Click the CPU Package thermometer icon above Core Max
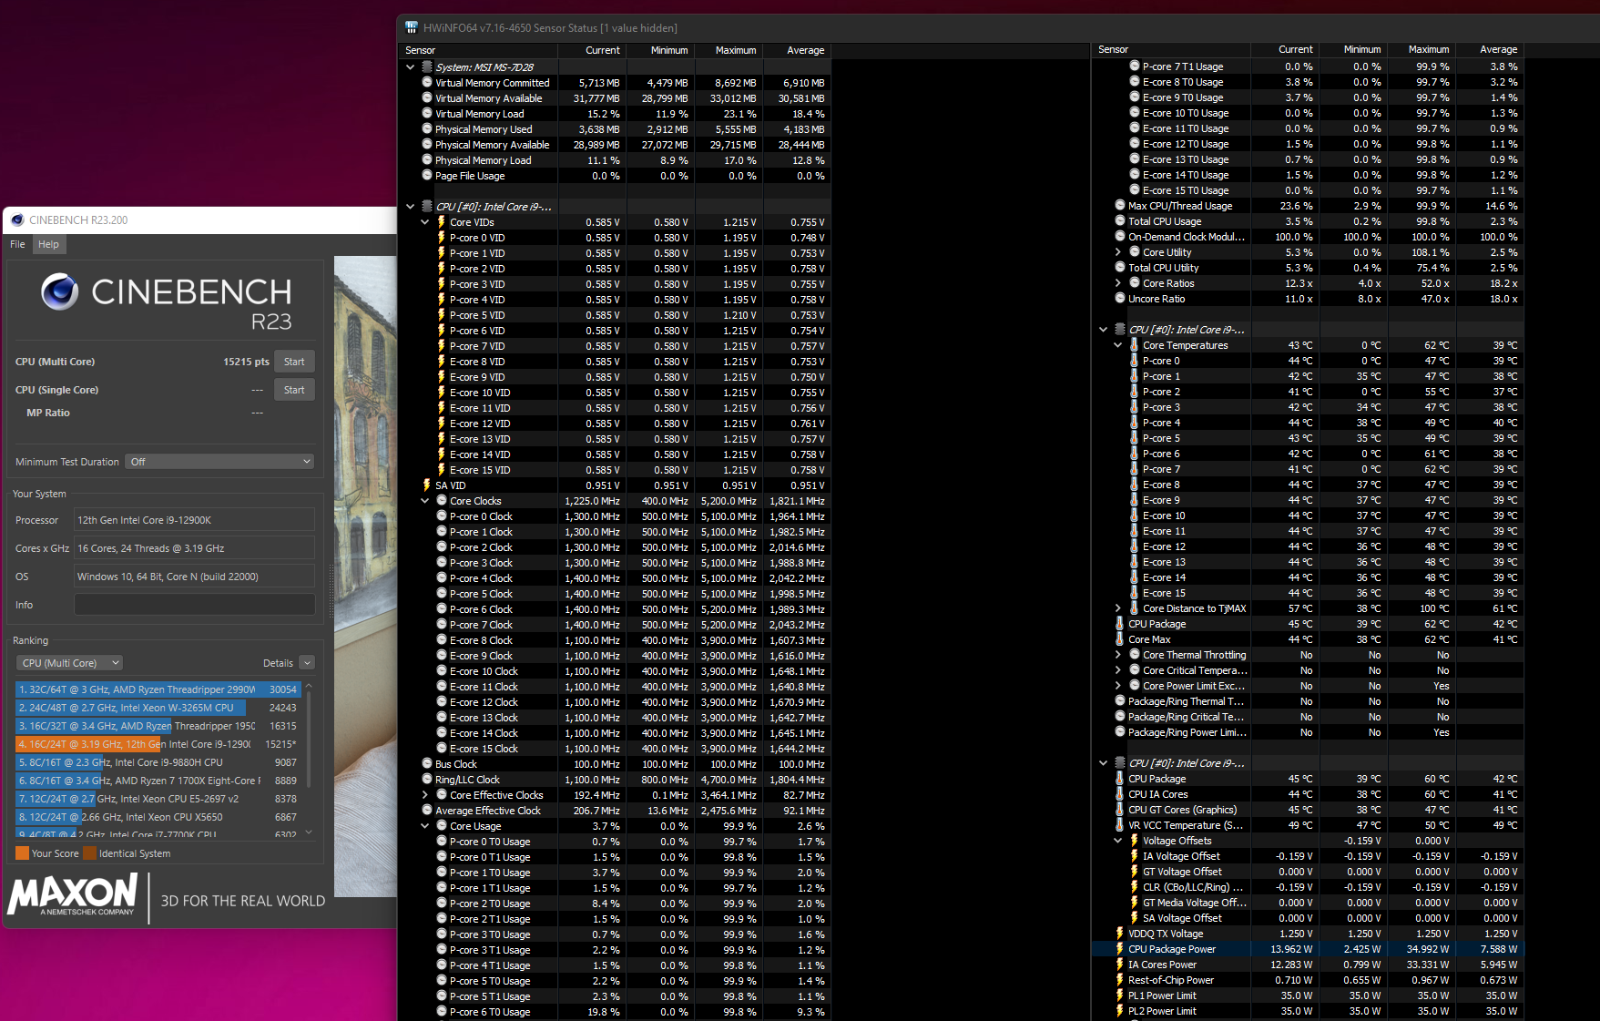The image size is (1600, 1021). pyautogui.click(x=1120, y=624)
